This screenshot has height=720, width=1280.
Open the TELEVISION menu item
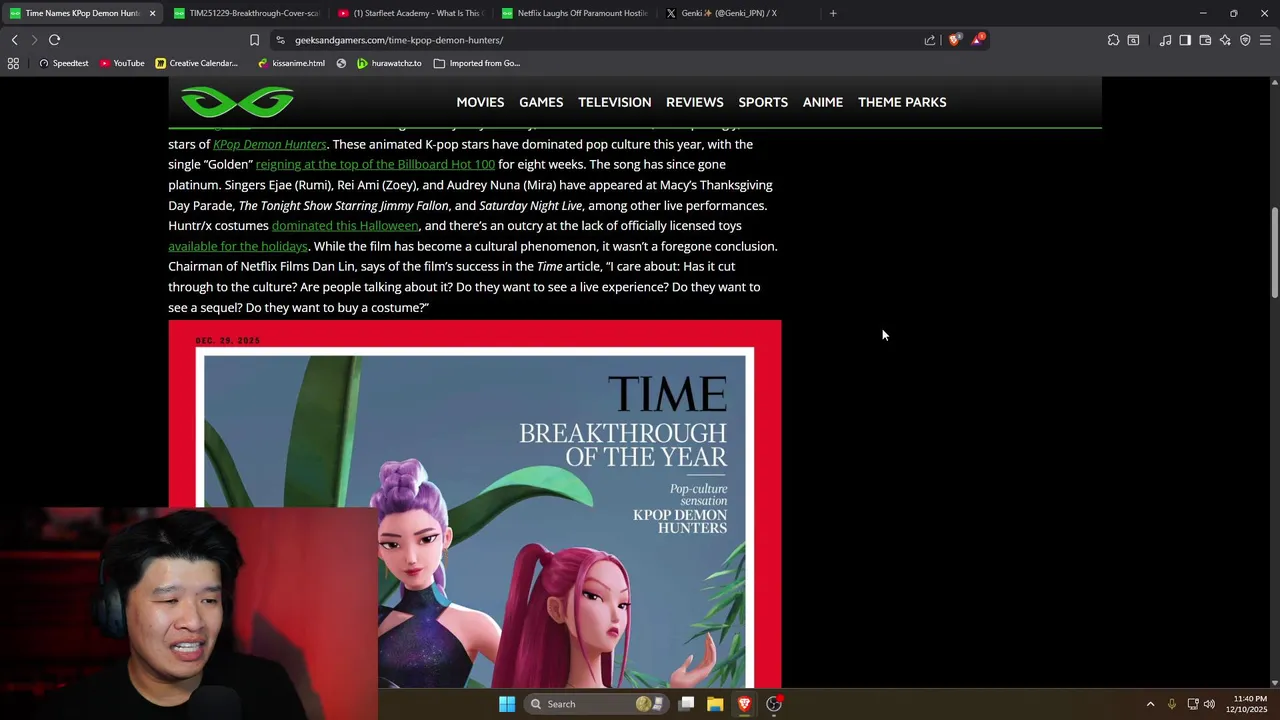(x=614, y=102)
